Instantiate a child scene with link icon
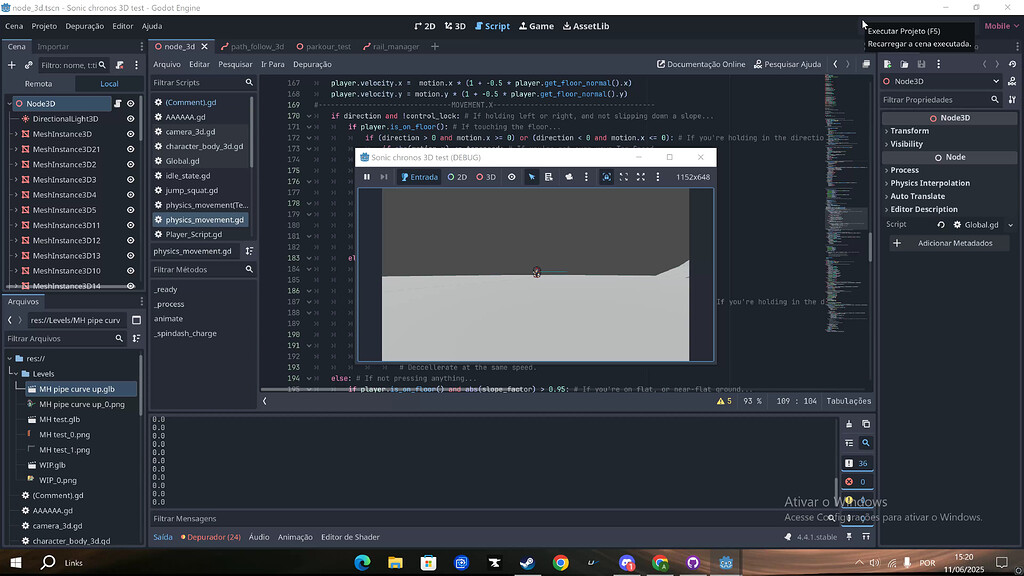This screenshot has width=1024, height=576. (x=28, y=65)
